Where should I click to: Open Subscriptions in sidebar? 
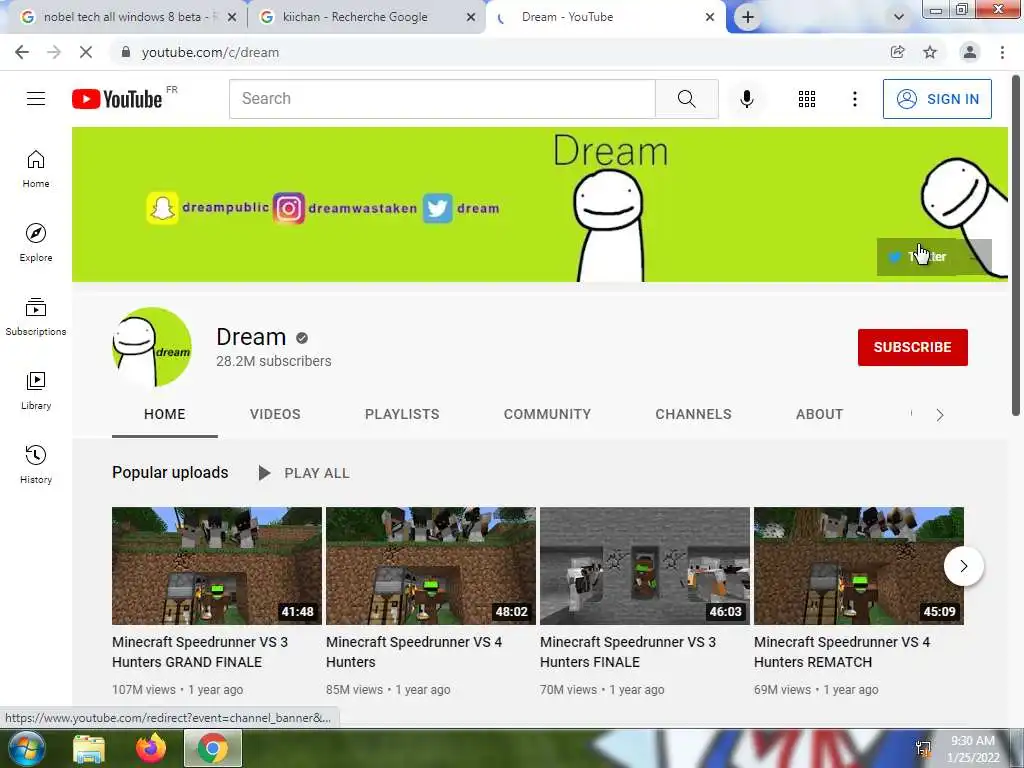(x=36, y=316)
